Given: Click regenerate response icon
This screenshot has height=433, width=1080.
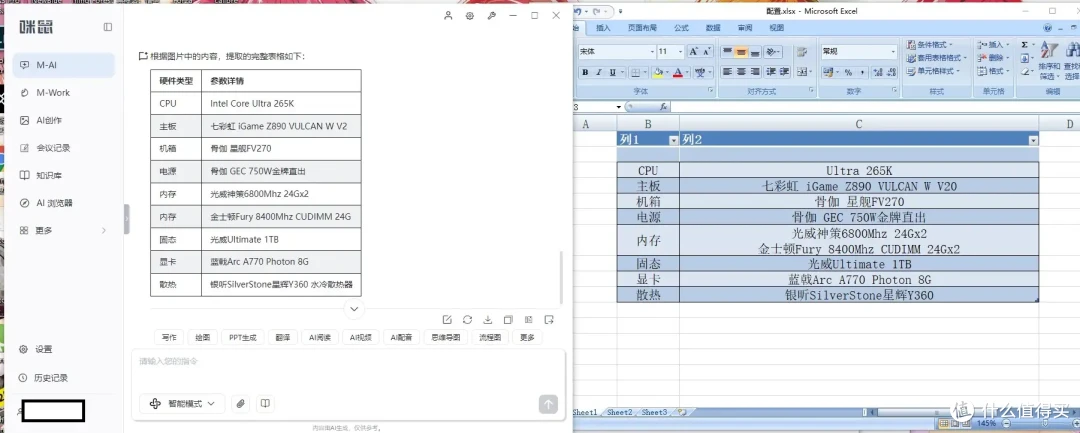Looking at the screenshot, I should tap(467, 319).
